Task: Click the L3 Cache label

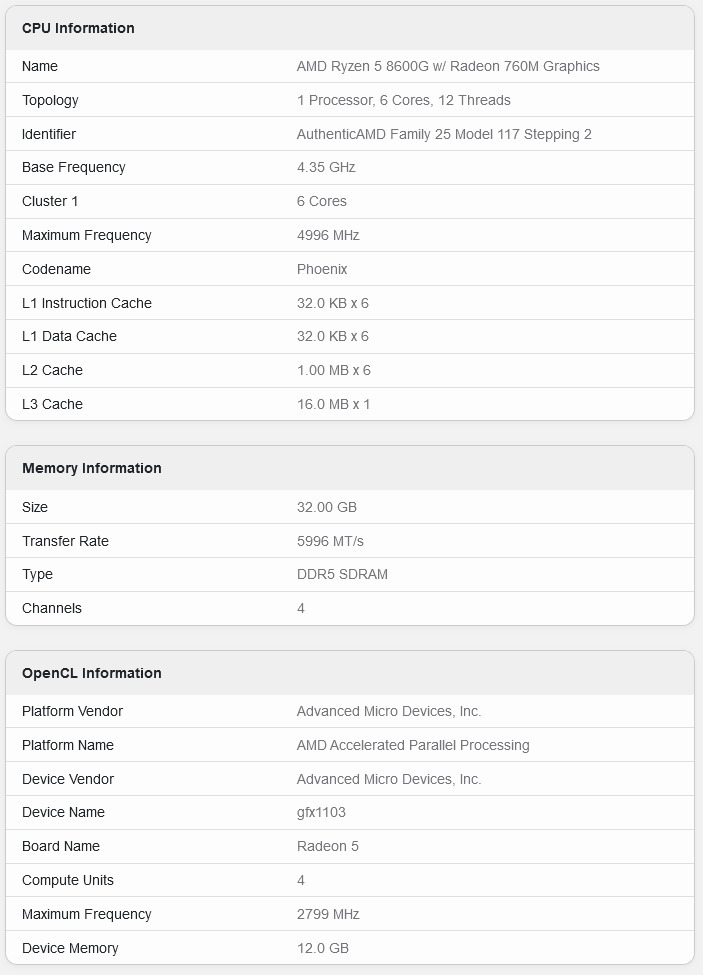Action: tap(52, 404)
